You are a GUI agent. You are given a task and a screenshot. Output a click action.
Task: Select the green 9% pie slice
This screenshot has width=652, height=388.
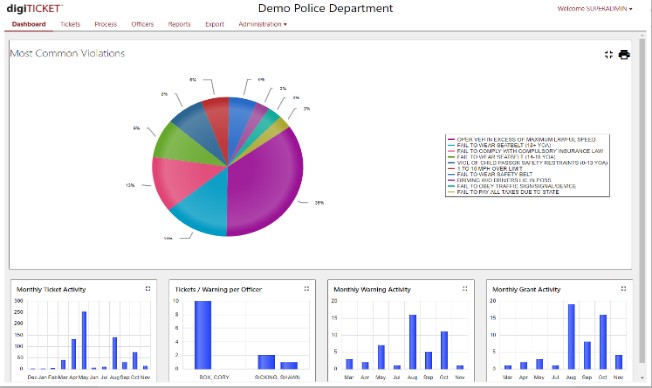179,143
